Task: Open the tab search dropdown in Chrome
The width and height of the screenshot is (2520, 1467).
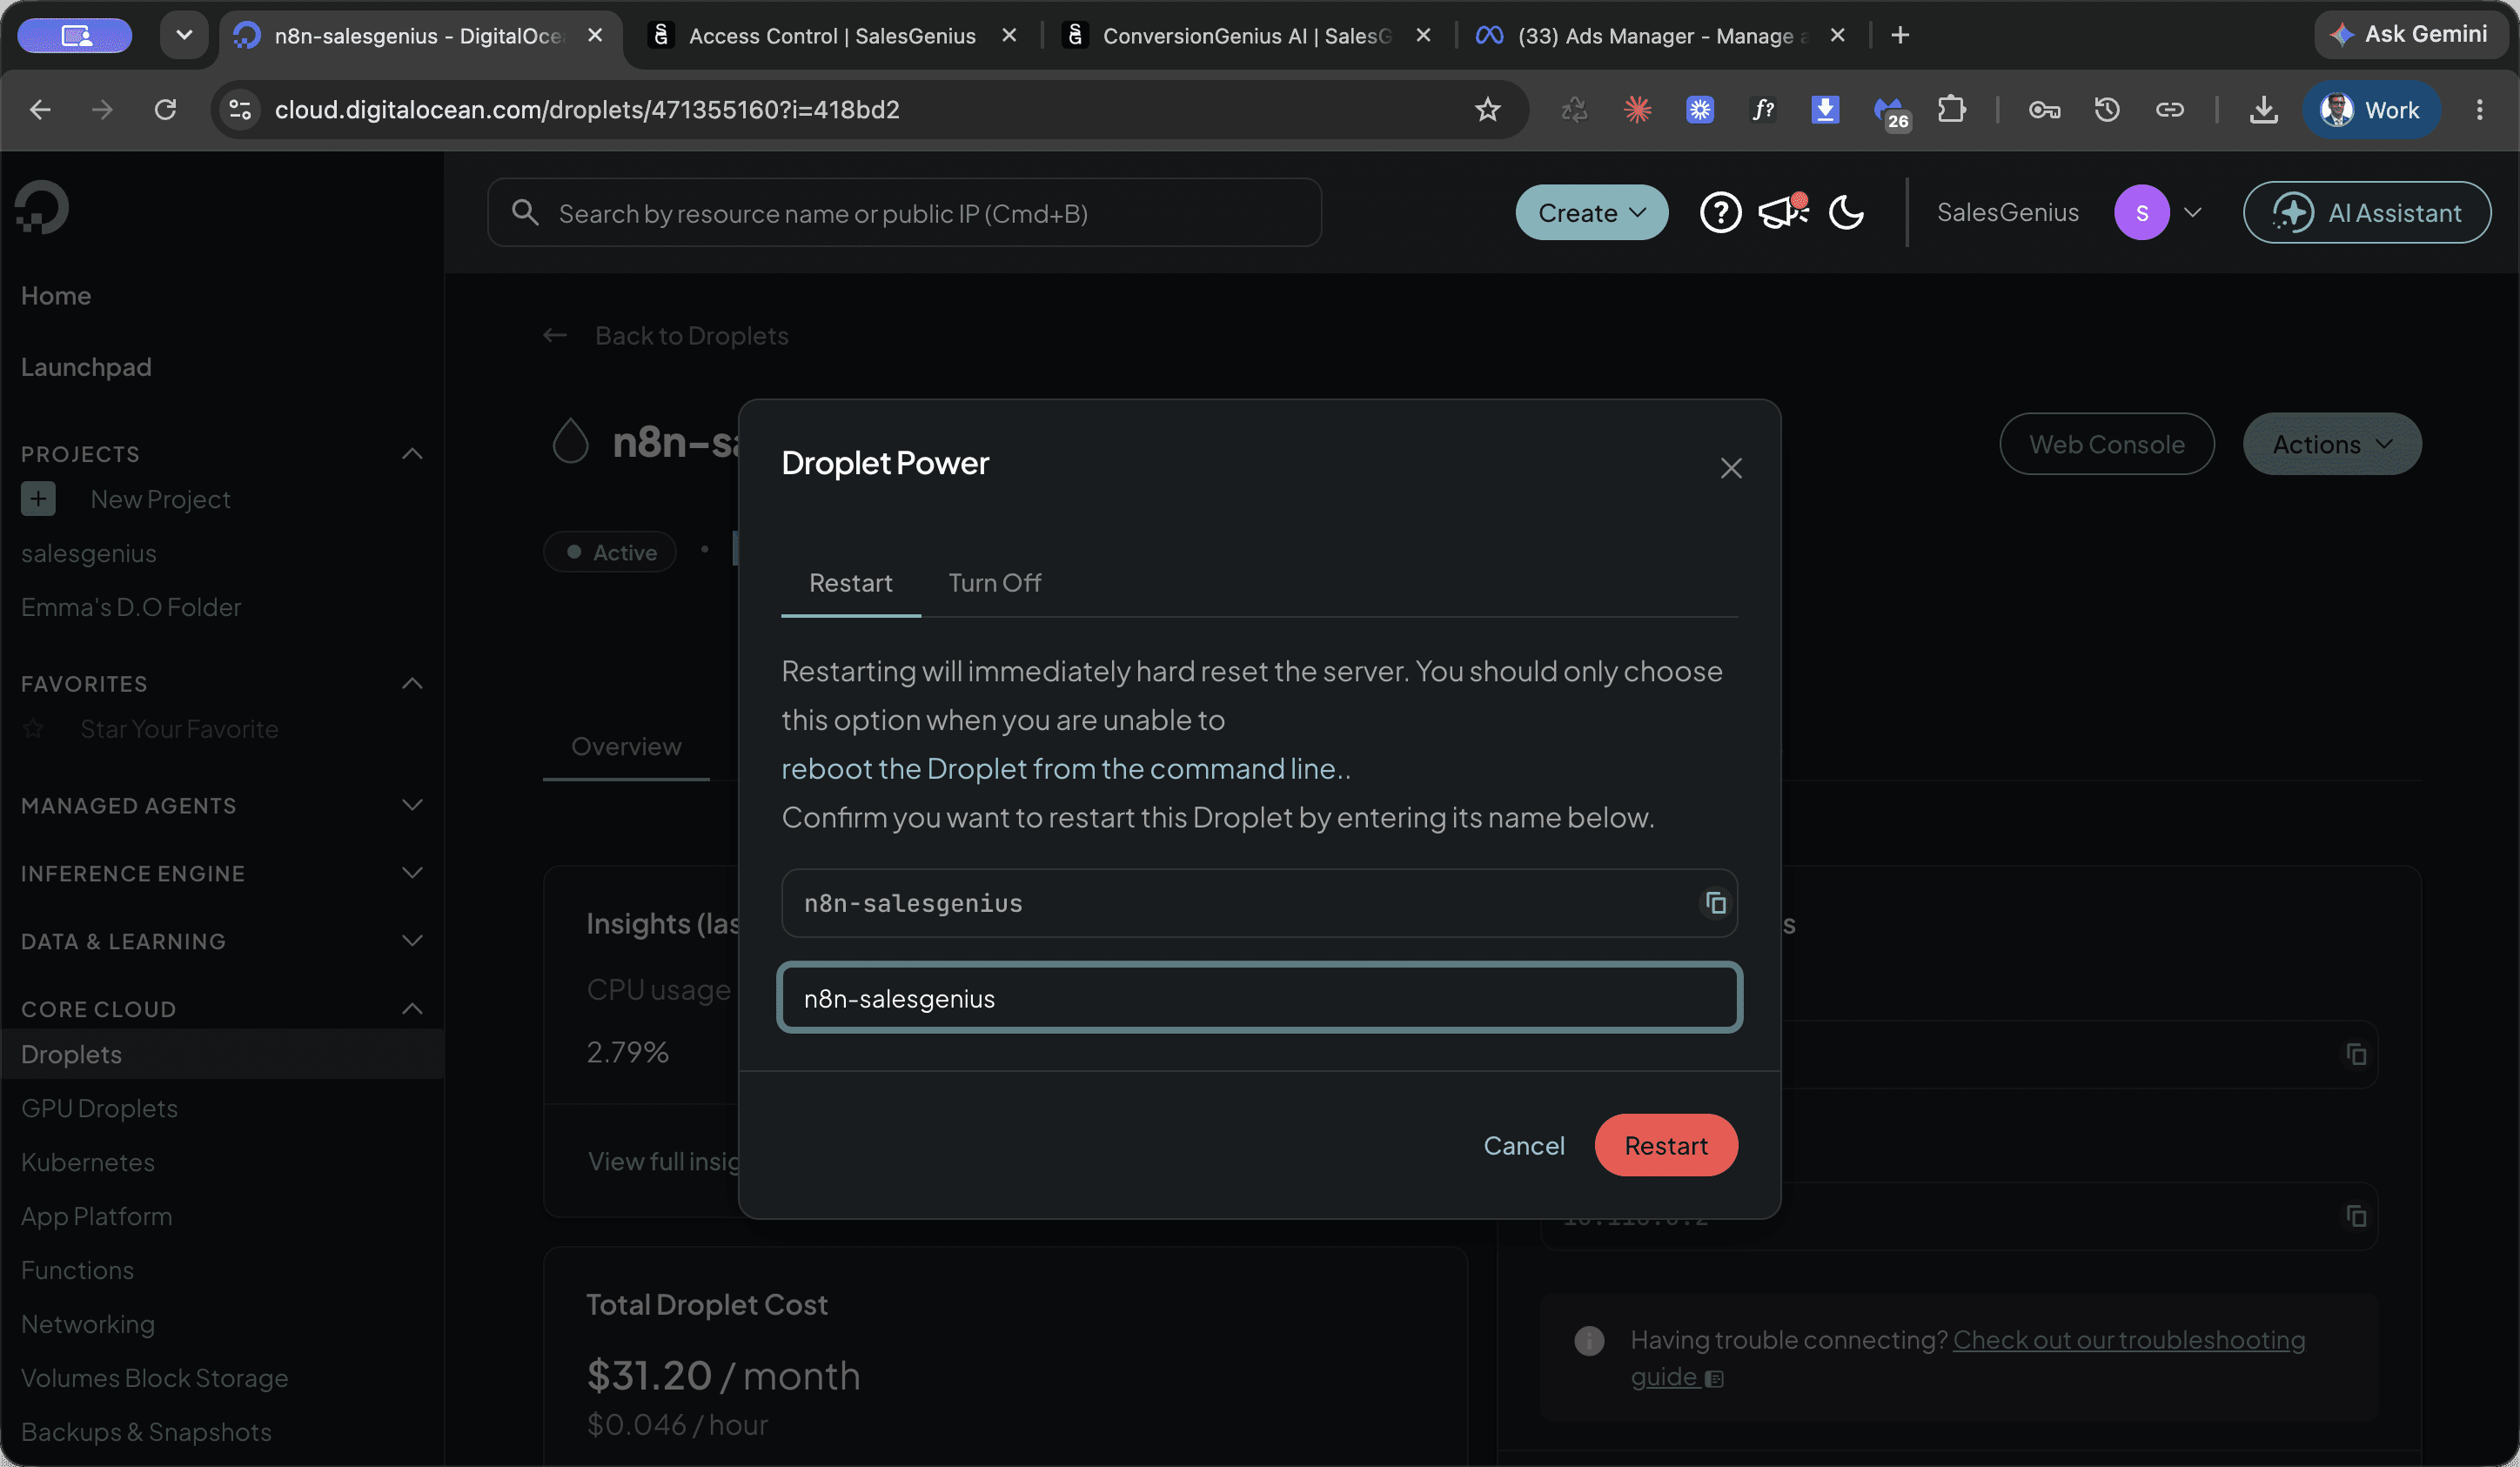Action: click(x=184, y=36)
